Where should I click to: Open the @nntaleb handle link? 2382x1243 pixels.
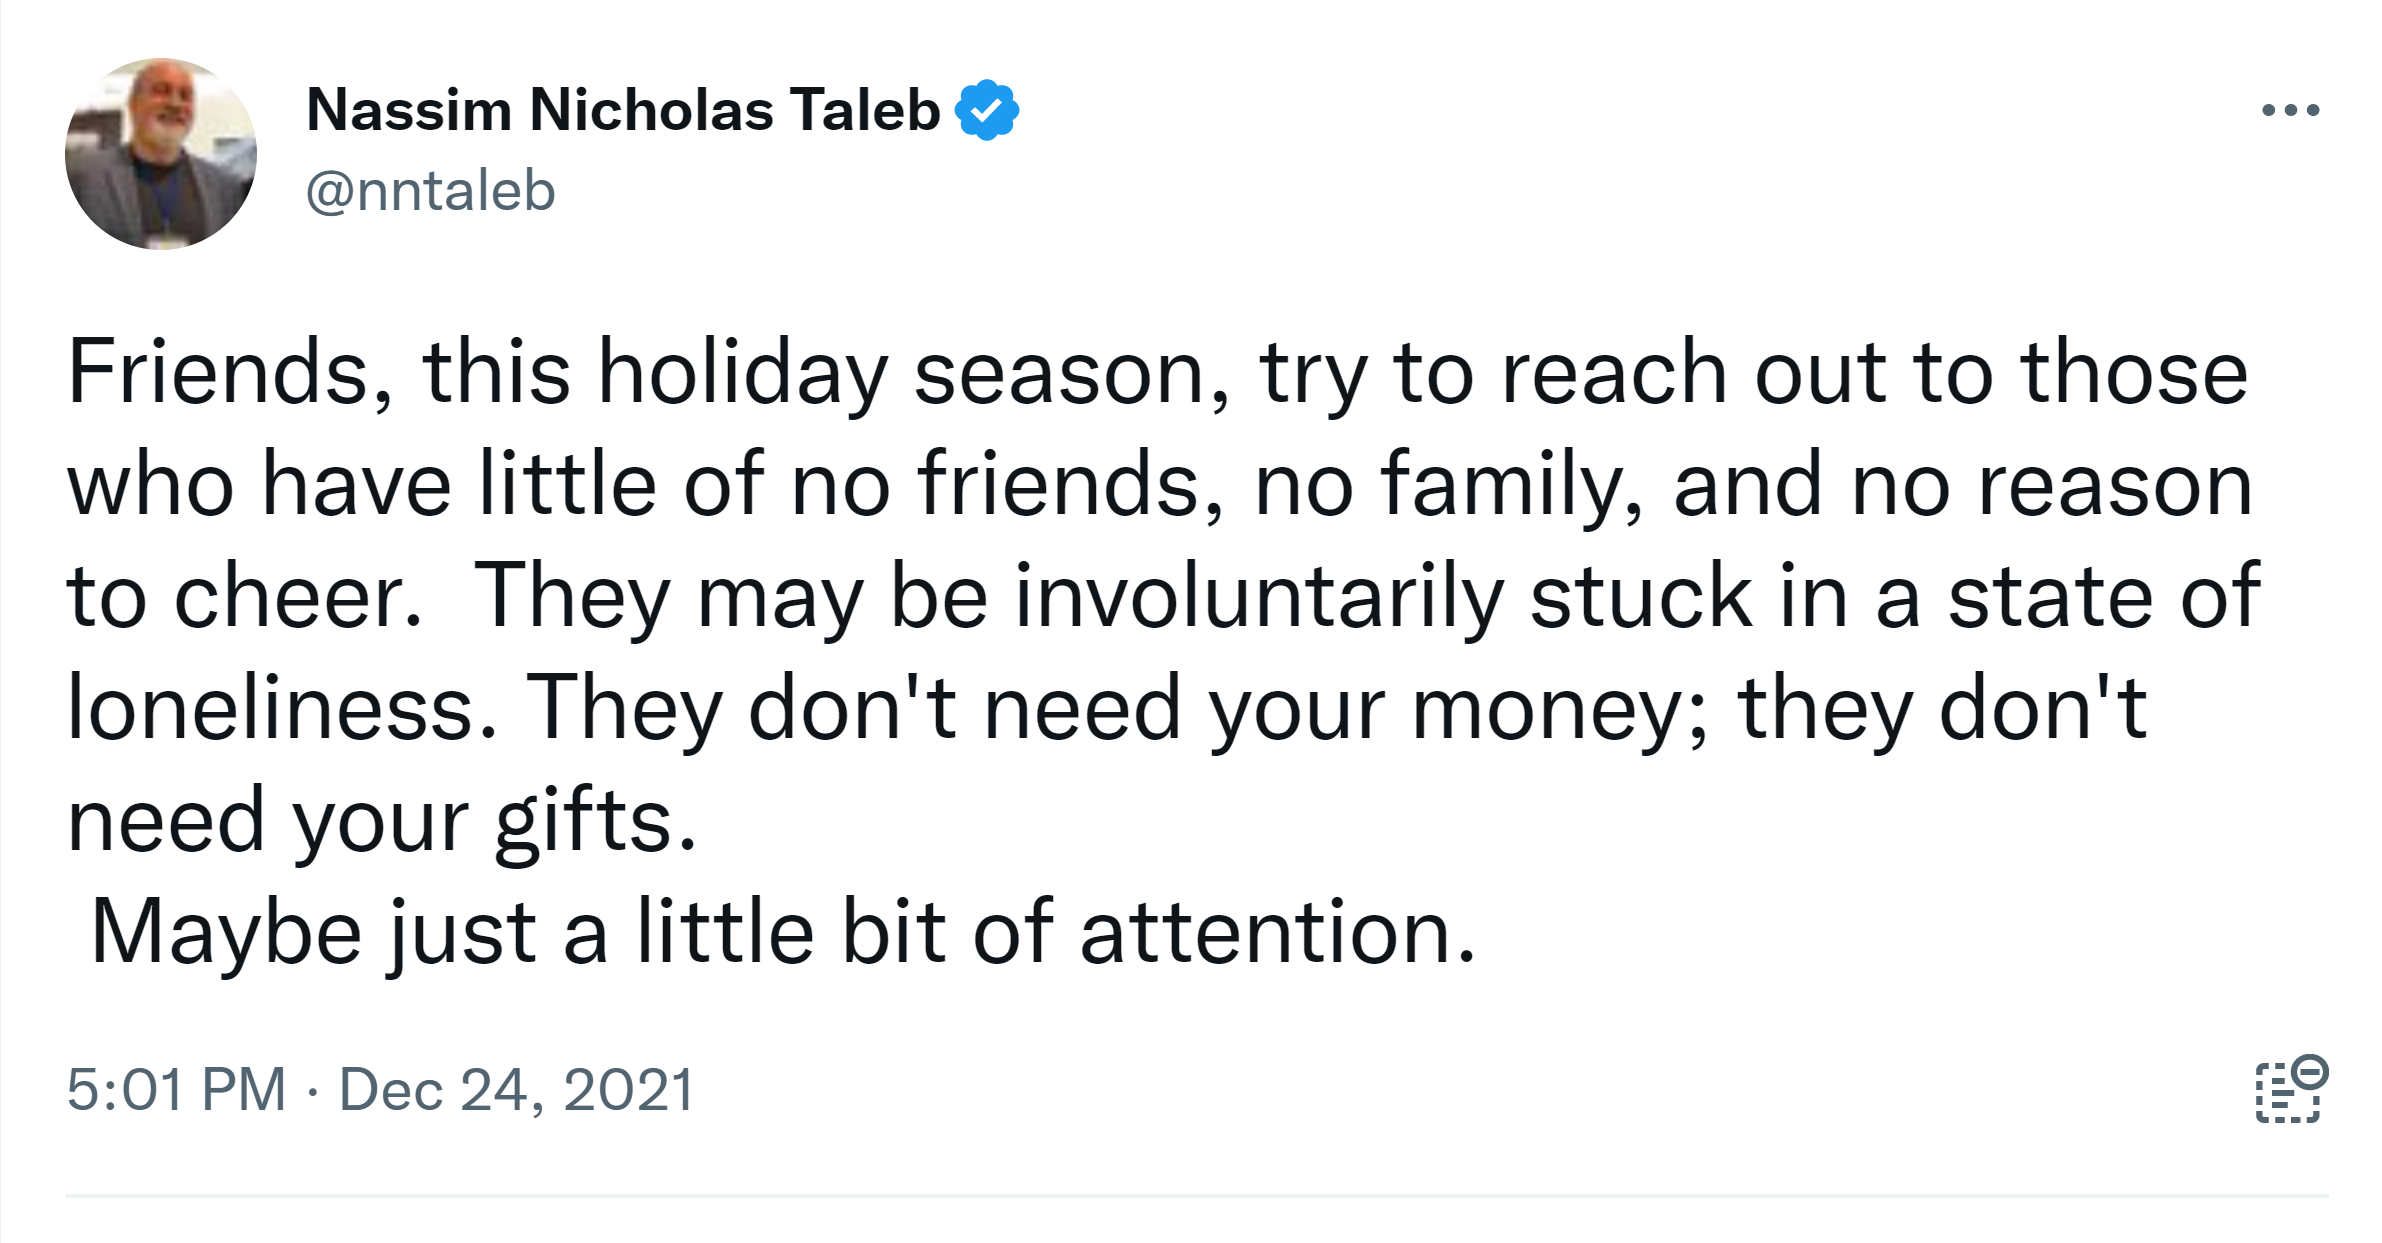[430, 191]
